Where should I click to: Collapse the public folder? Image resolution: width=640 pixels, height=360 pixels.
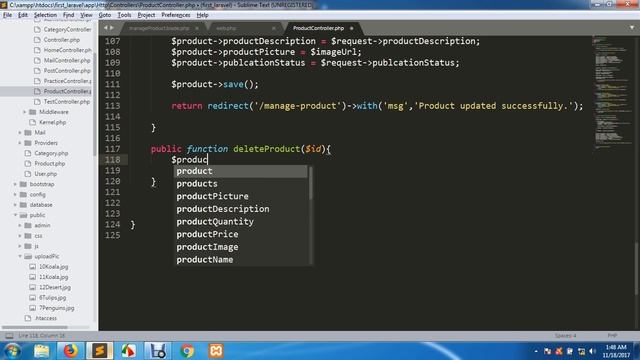pyautogui.click(x=15, y=215)
